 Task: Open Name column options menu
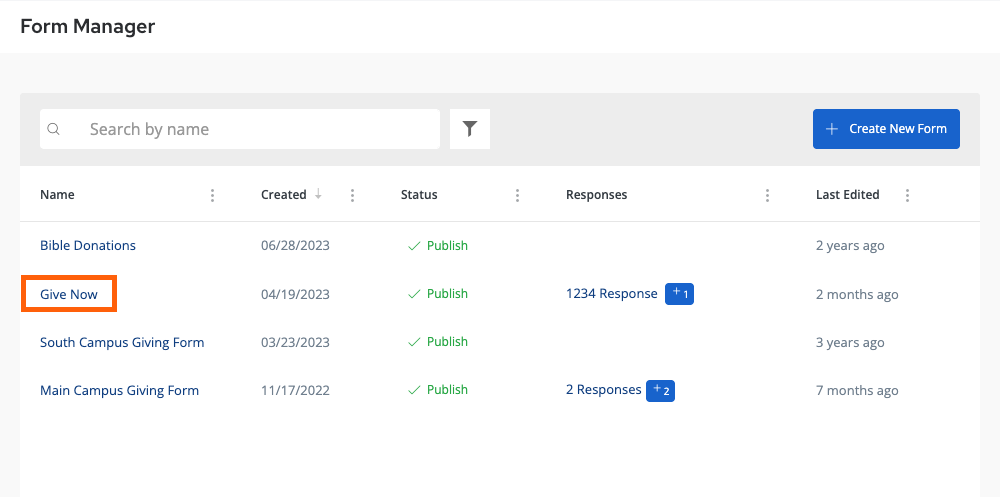pos(212,195)
